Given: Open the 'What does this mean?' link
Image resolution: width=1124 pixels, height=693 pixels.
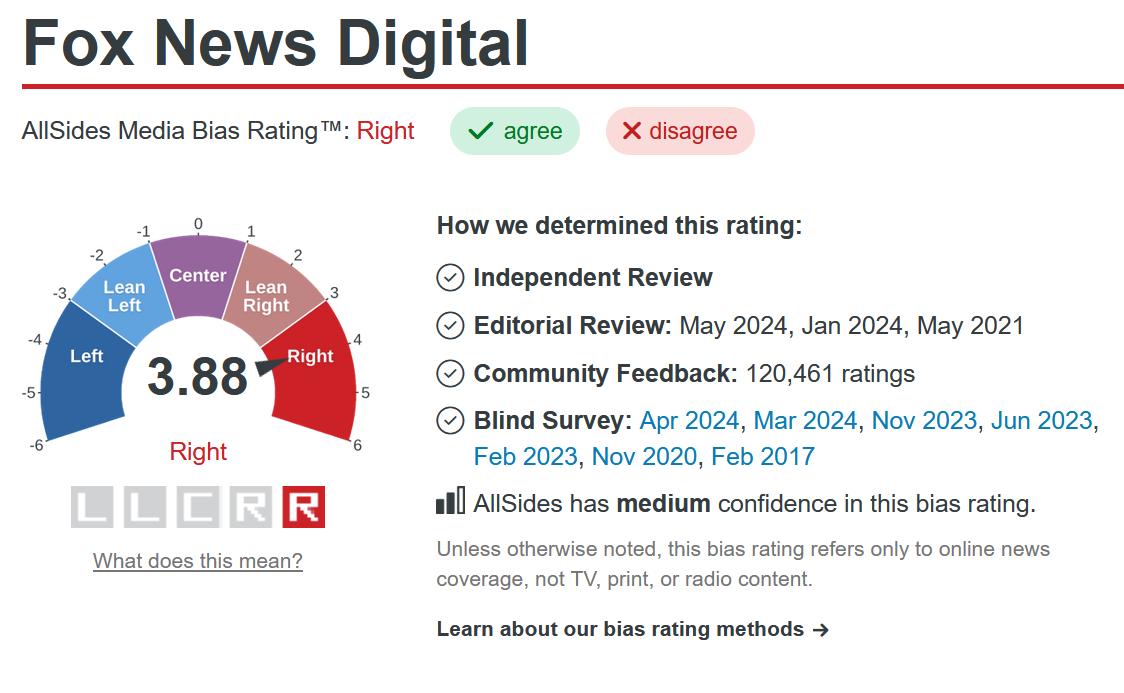Looking at the screenshot, I should (x=198, y=560).
